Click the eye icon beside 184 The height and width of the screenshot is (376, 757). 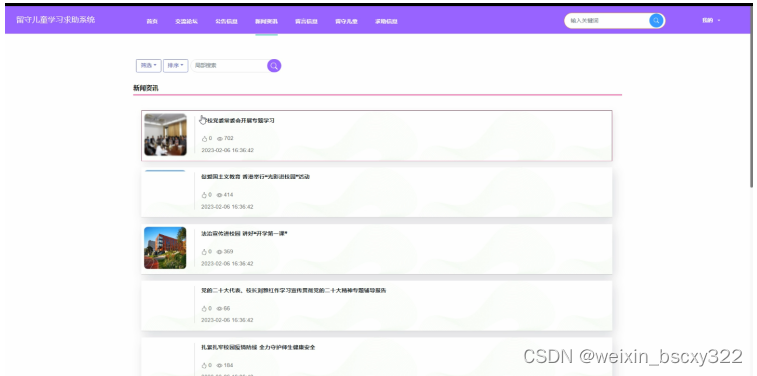click(x=220, y=365)
